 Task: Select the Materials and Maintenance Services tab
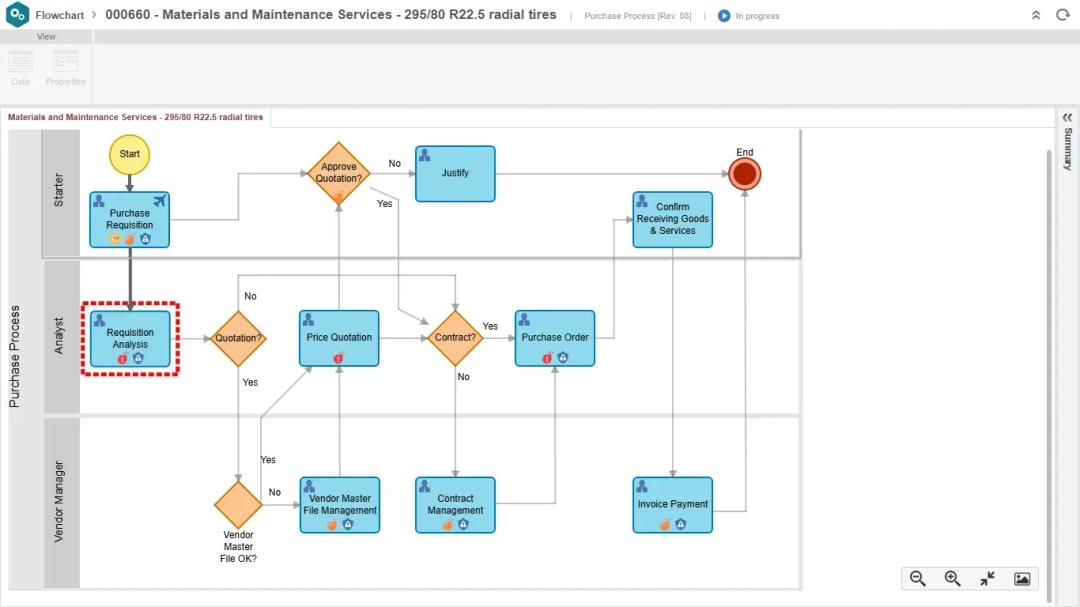136,117
